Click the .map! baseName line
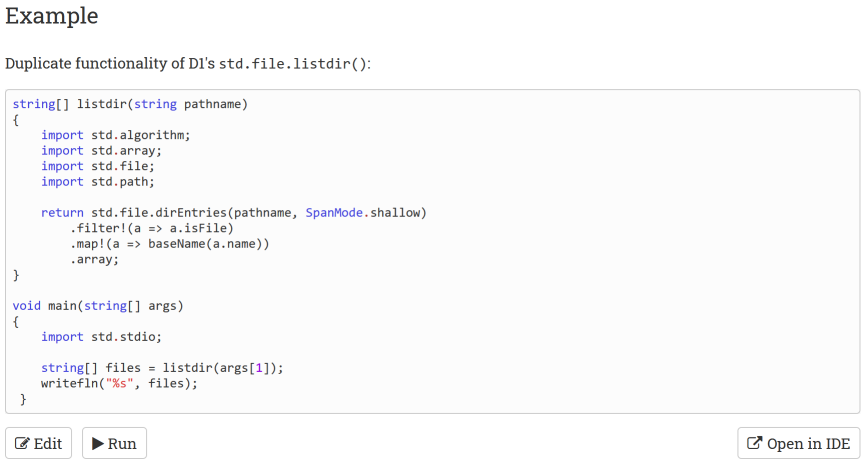 tap(170, 243)
